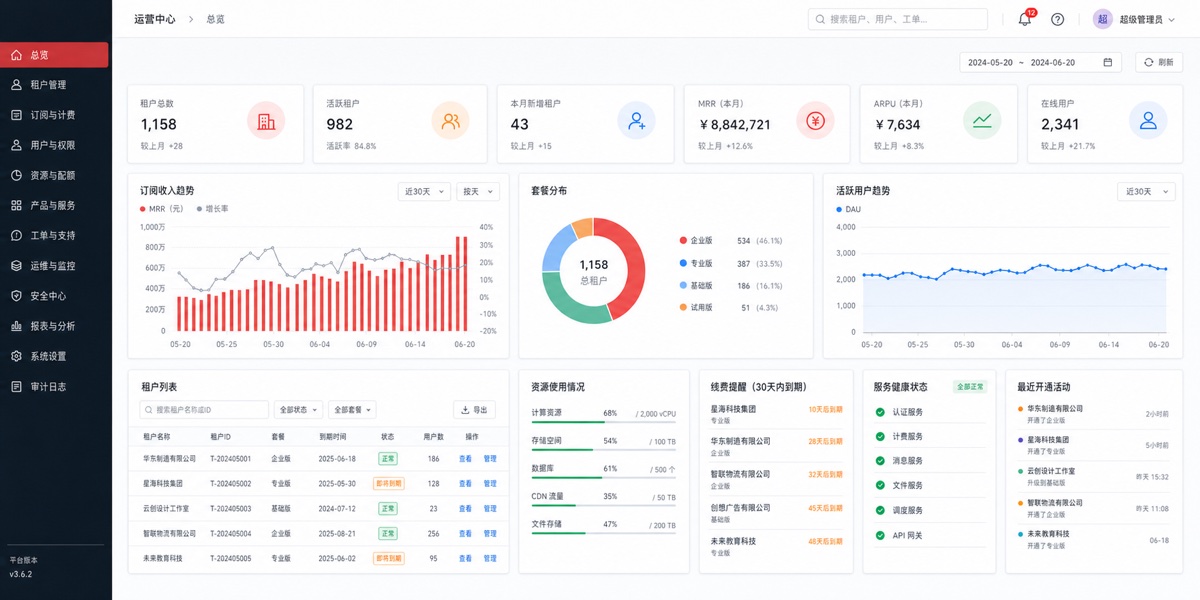Click the breadcrumb arrow after 运营中心
Viewport: 1200px width, 600px height.
click(x=190, y=19)
